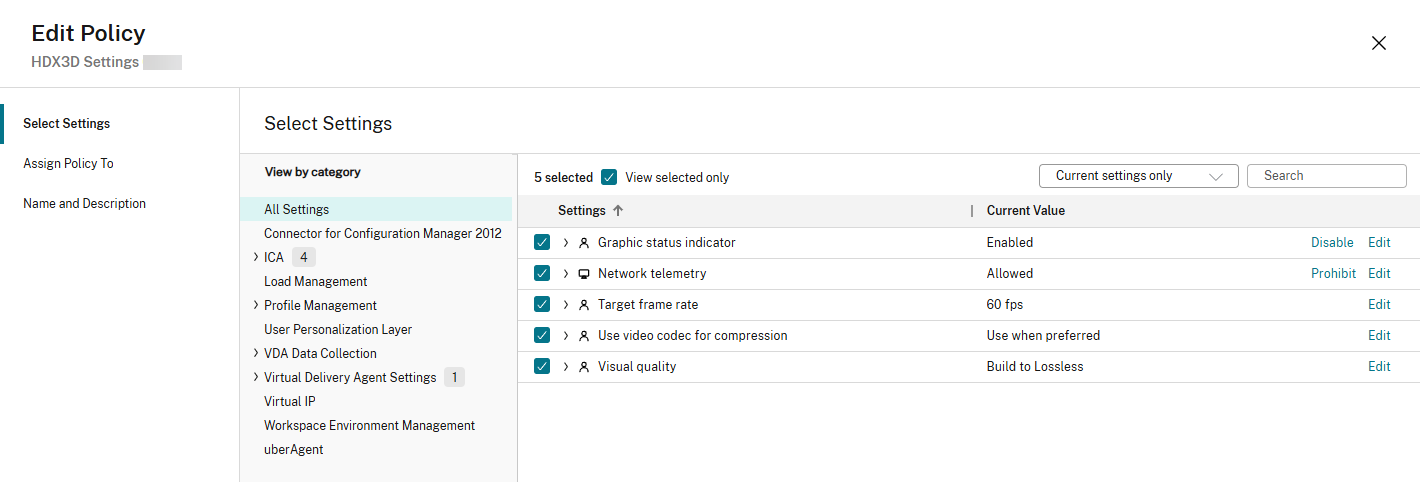
Task: Open the Name and Description step
Action: click(84, 204)
